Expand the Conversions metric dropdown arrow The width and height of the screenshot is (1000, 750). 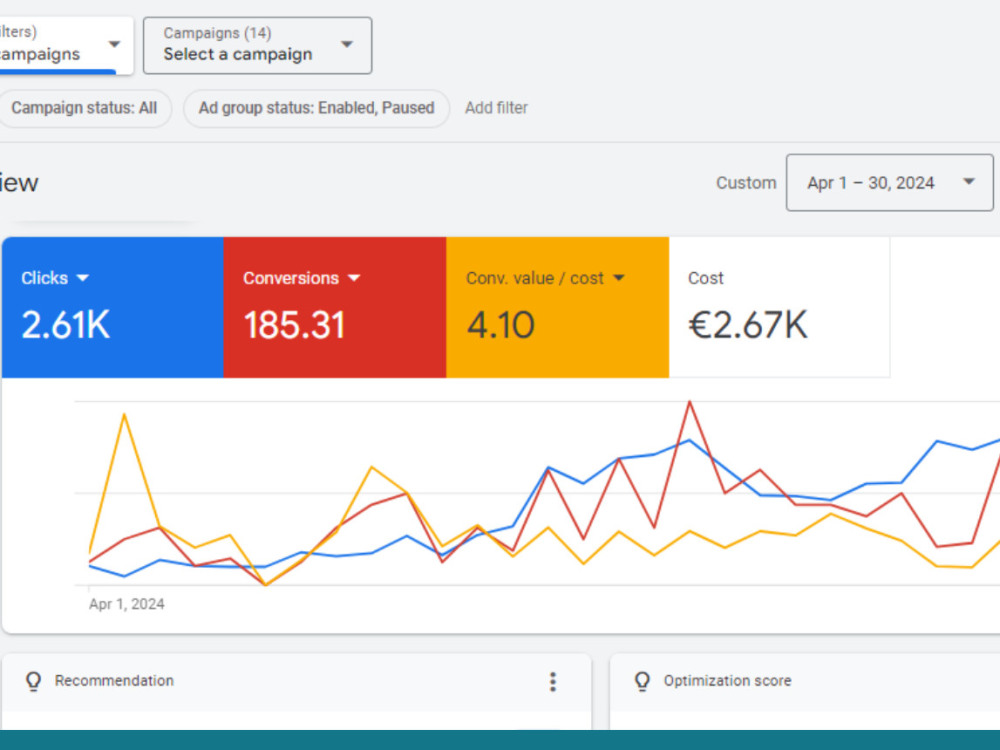coord(354,278)
